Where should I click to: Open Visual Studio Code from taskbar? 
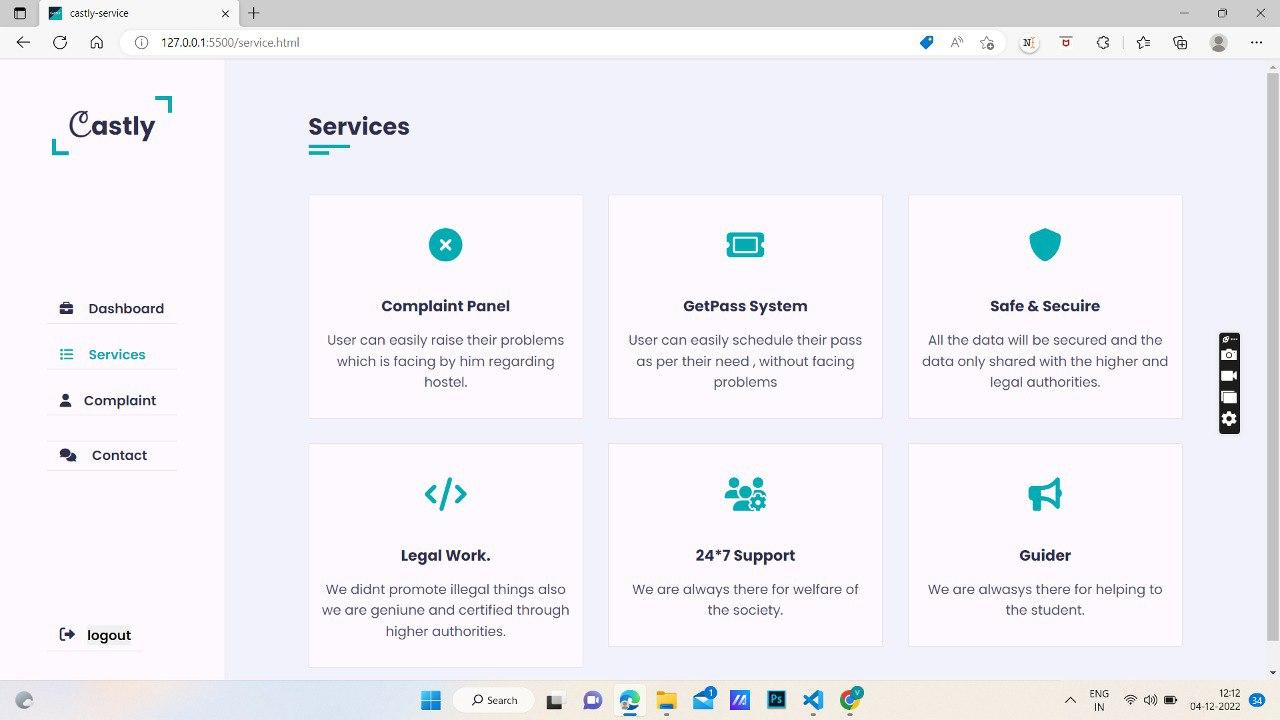[812, 700]
